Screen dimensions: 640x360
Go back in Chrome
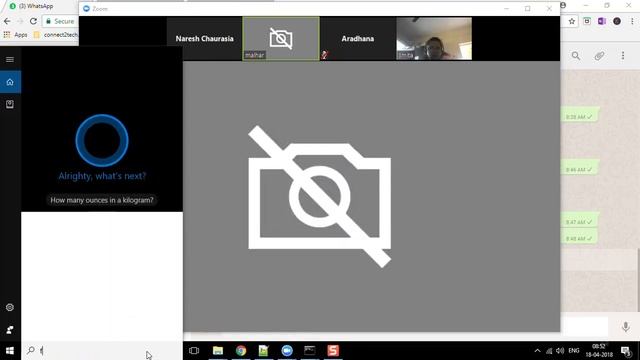pyautogui.click(x=7, y=21)
